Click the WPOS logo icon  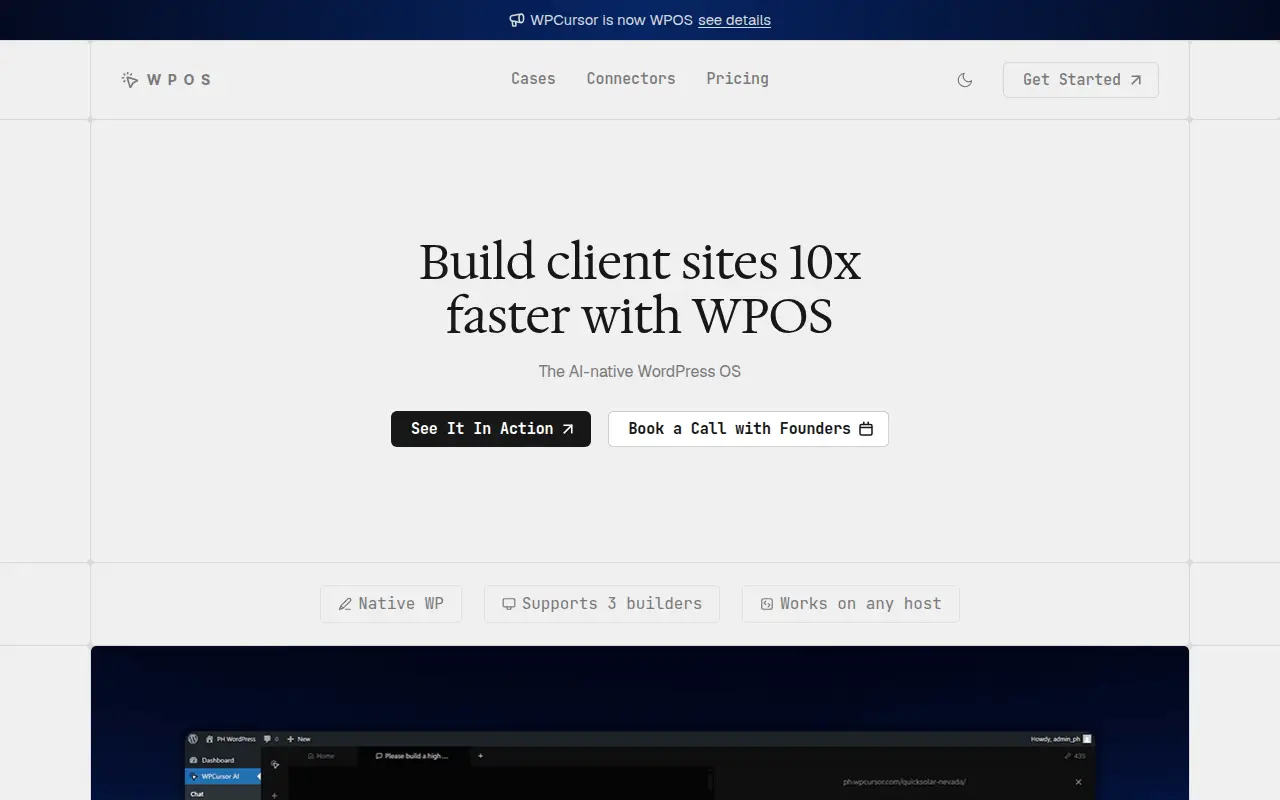[129, 80]
